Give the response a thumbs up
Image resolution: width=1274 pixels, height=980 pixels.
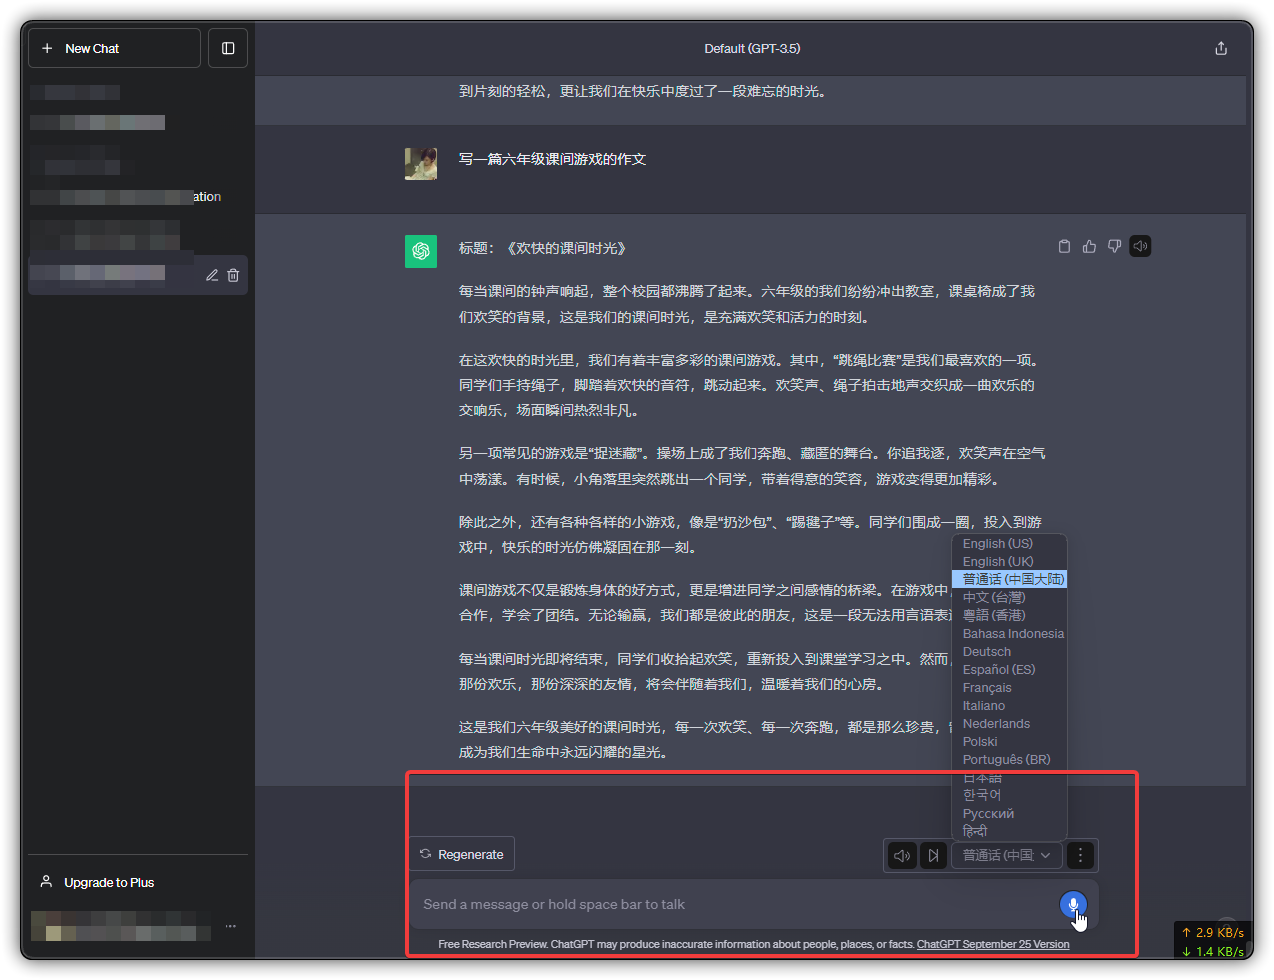1089,246
